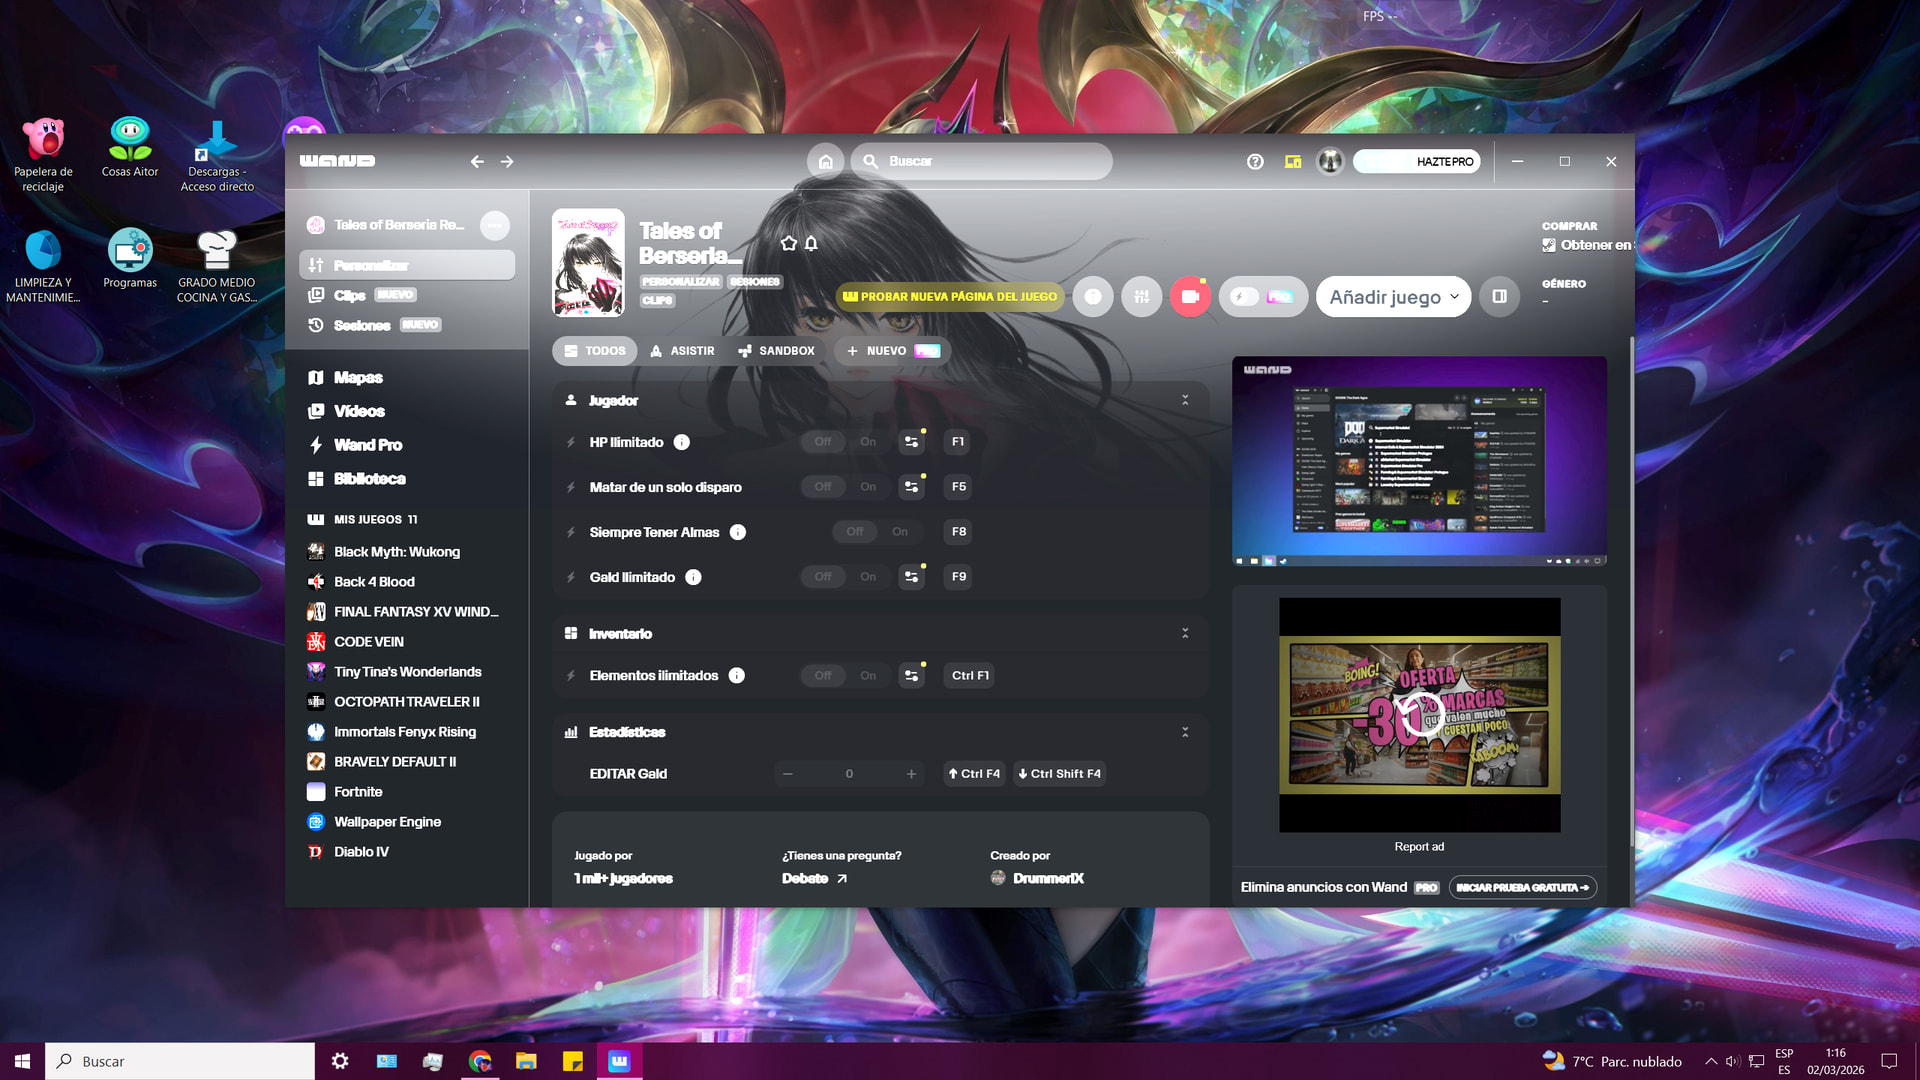Open Wand app in Windows taskbar

point(619,1061)
